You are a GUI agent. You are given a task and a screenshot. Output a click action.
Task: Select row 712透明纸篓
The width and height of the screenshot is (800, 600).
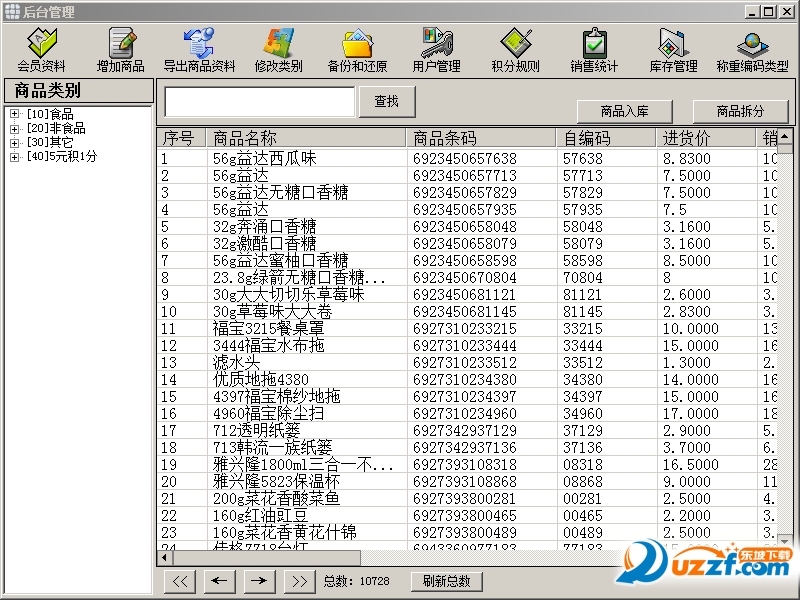[467, 431]
